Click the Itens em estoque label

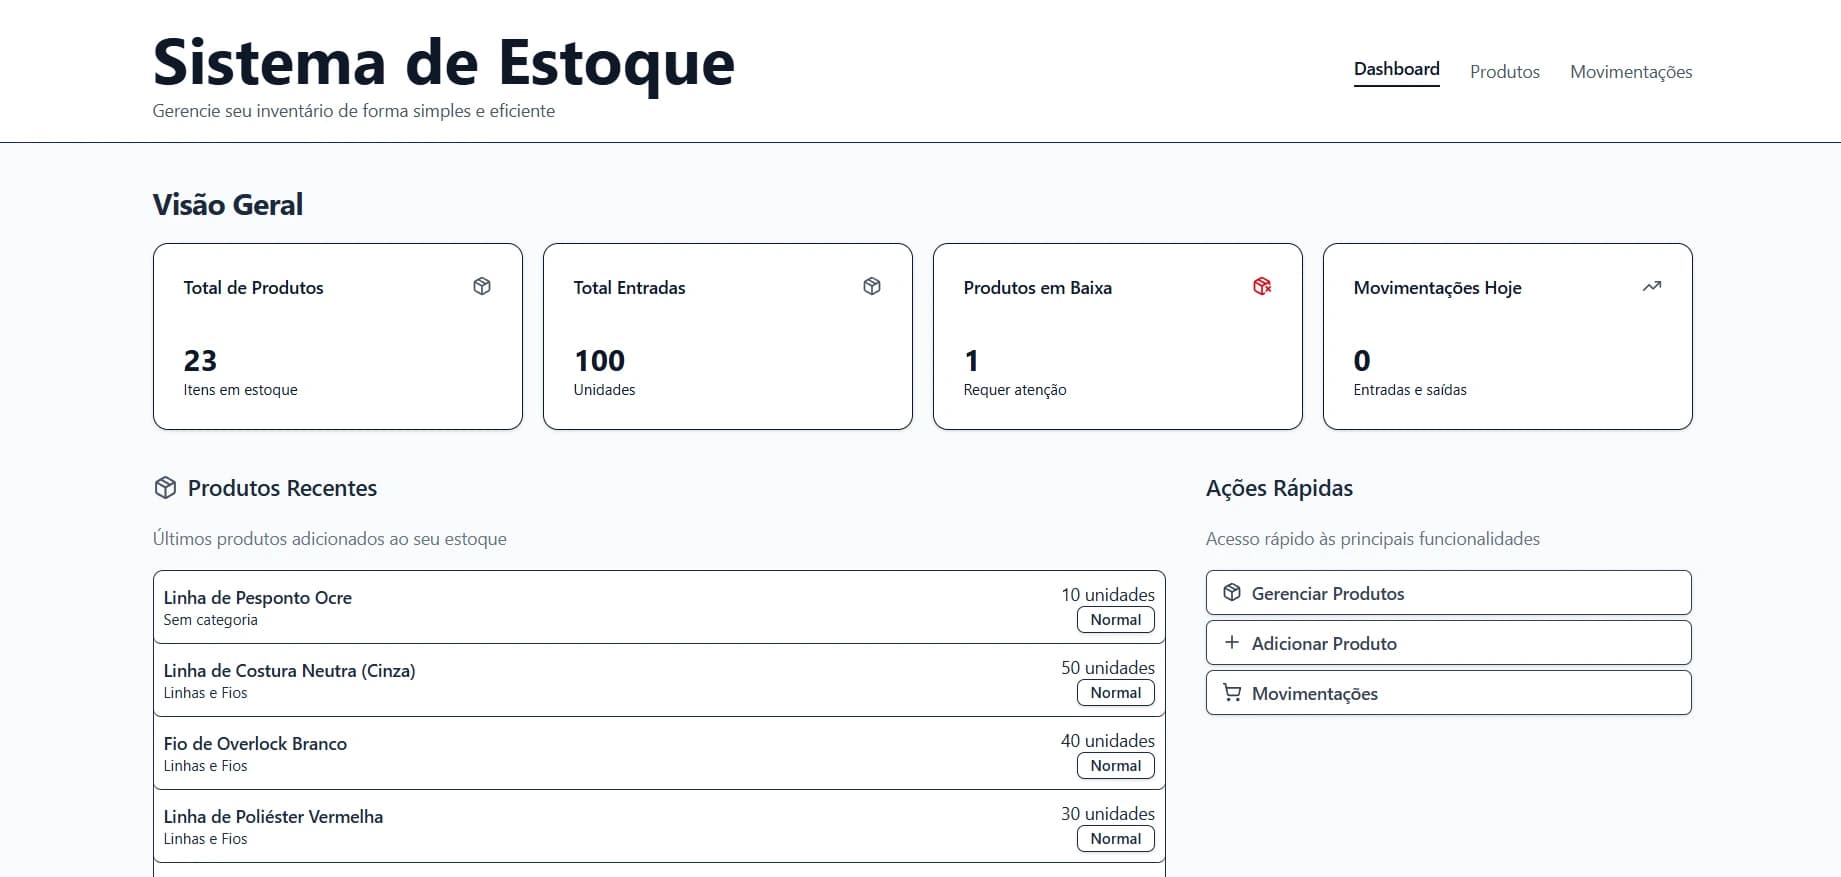coord(240,390)
